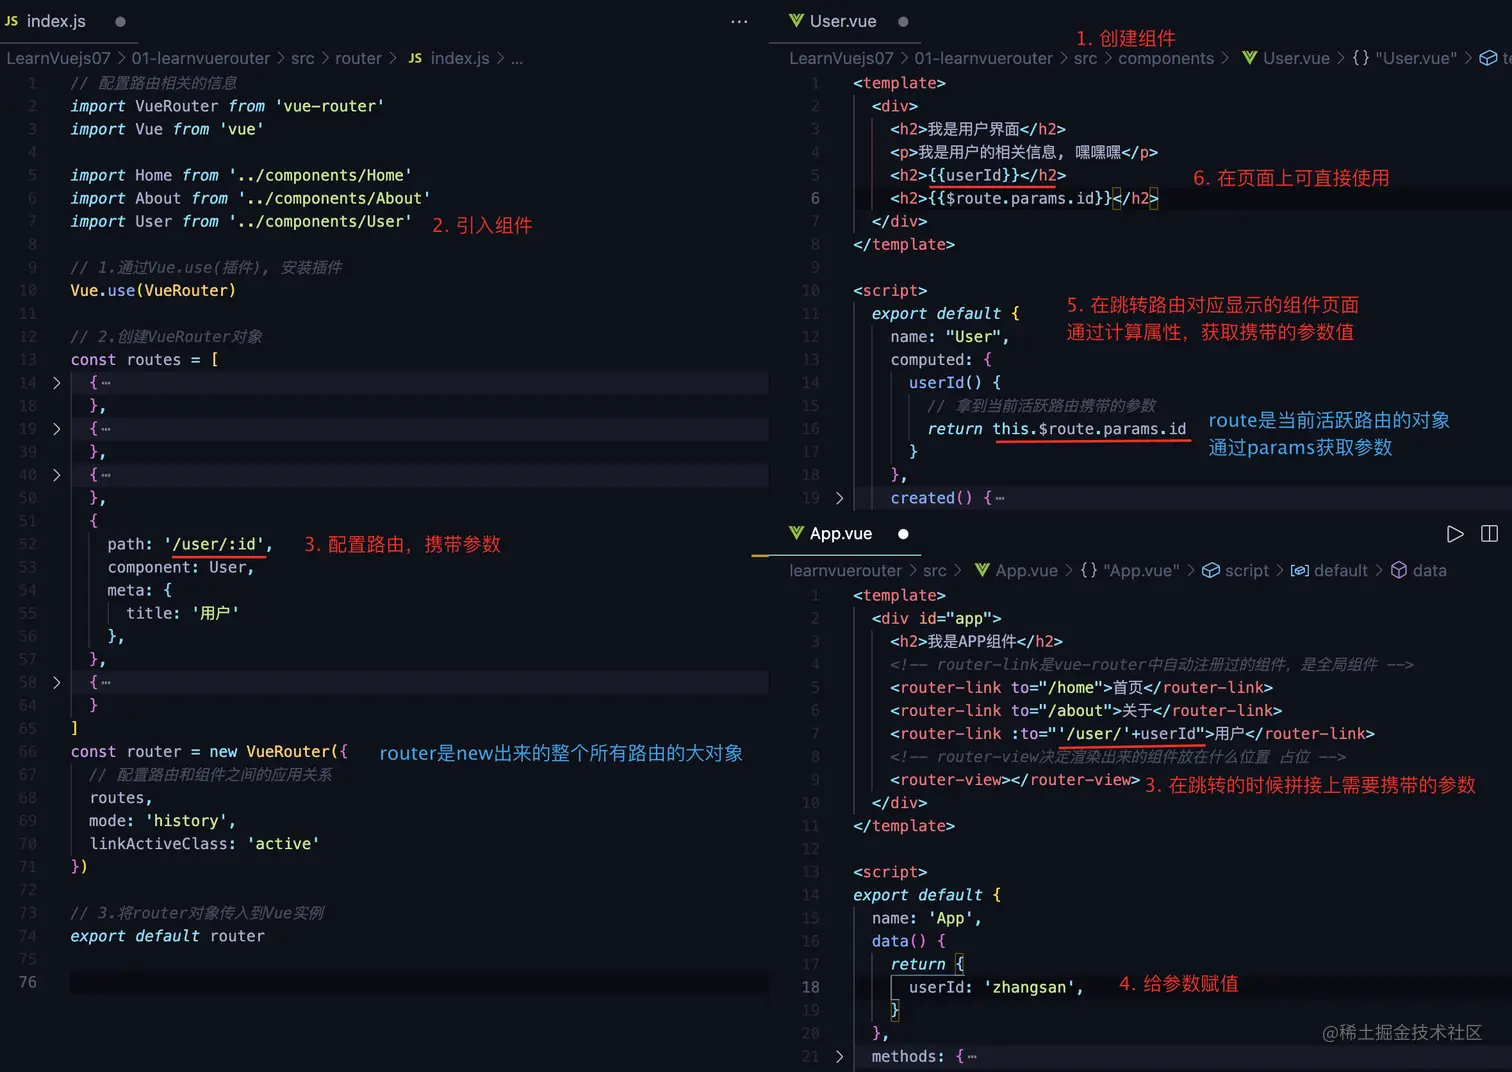Screen dimensions: 1512x1072
Task: Click the userId: 'zhangsan' line in App.vue
Action: click(996, 987)
